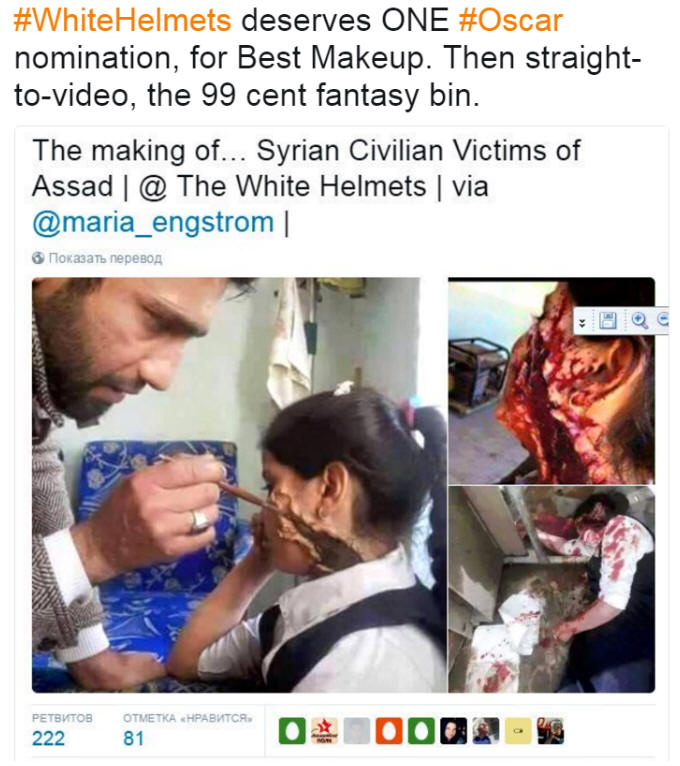This screenshot has height=766, width=680.
Task: Open the orange egg avatar
Action: tap(389, 731)
